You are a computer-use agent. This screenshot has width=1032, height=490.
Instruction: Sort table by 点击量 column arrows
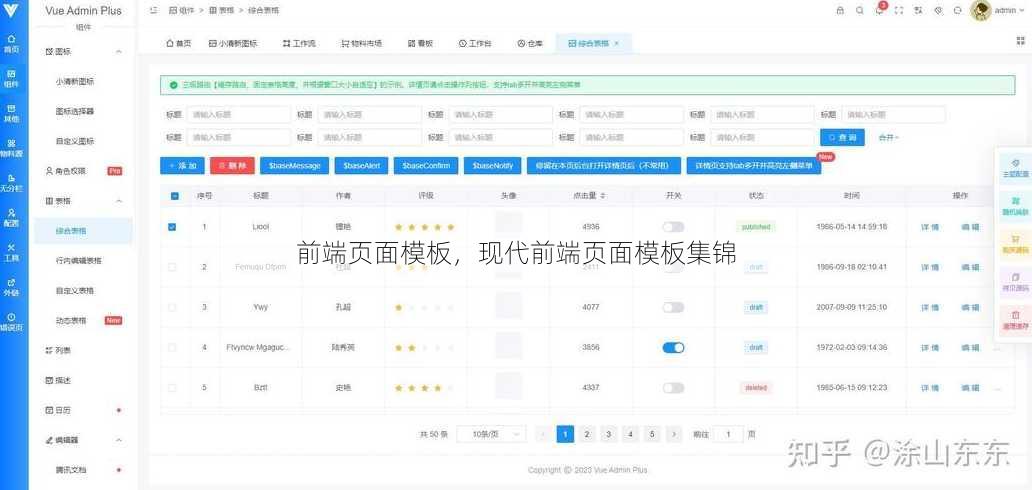point(603,196)
